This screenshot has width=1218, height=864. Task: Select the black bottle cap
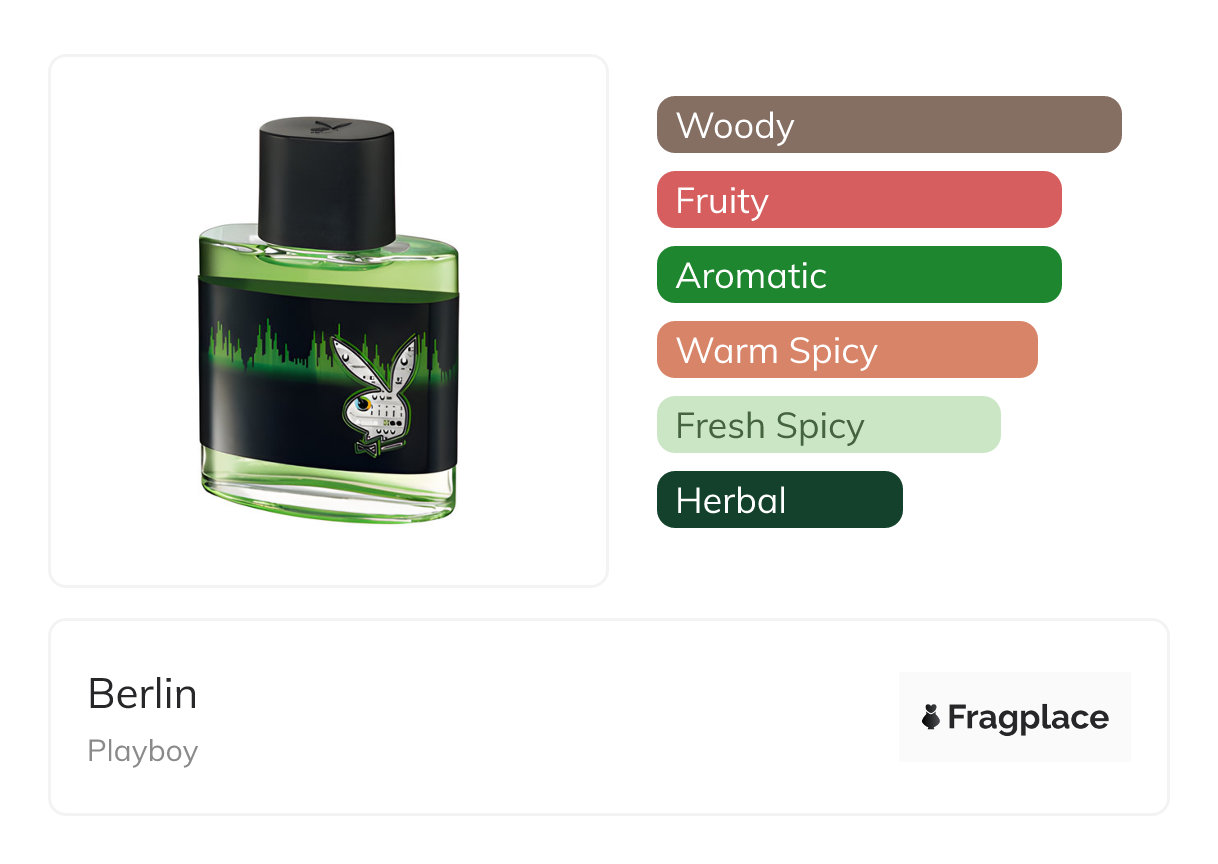(326, 183)
